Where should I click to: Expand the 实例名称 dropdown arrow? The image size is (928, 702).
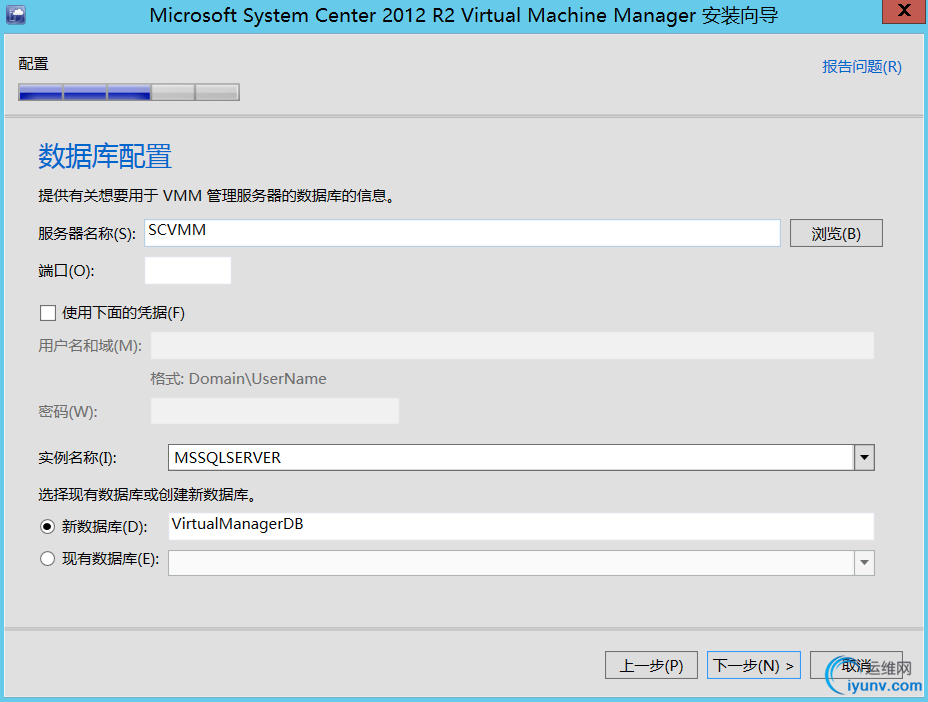(x=864, y=458)
